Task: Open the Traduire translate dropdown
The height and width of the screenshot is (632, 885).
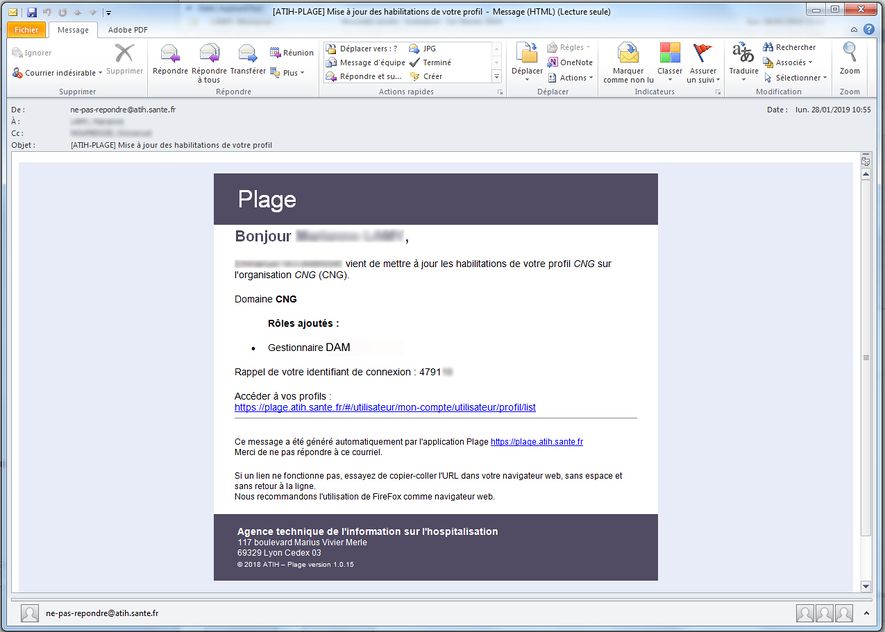Action: [743, 63]
